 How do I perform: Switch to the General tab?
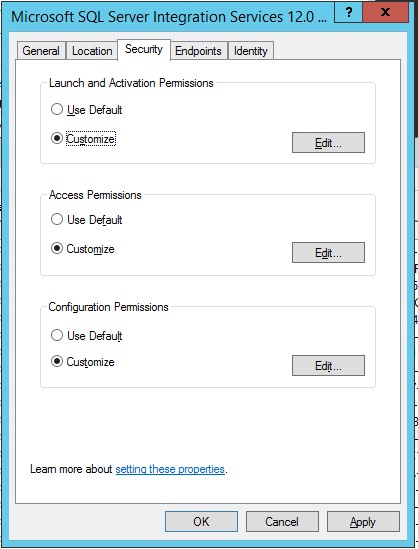click(x=41, y=51)
